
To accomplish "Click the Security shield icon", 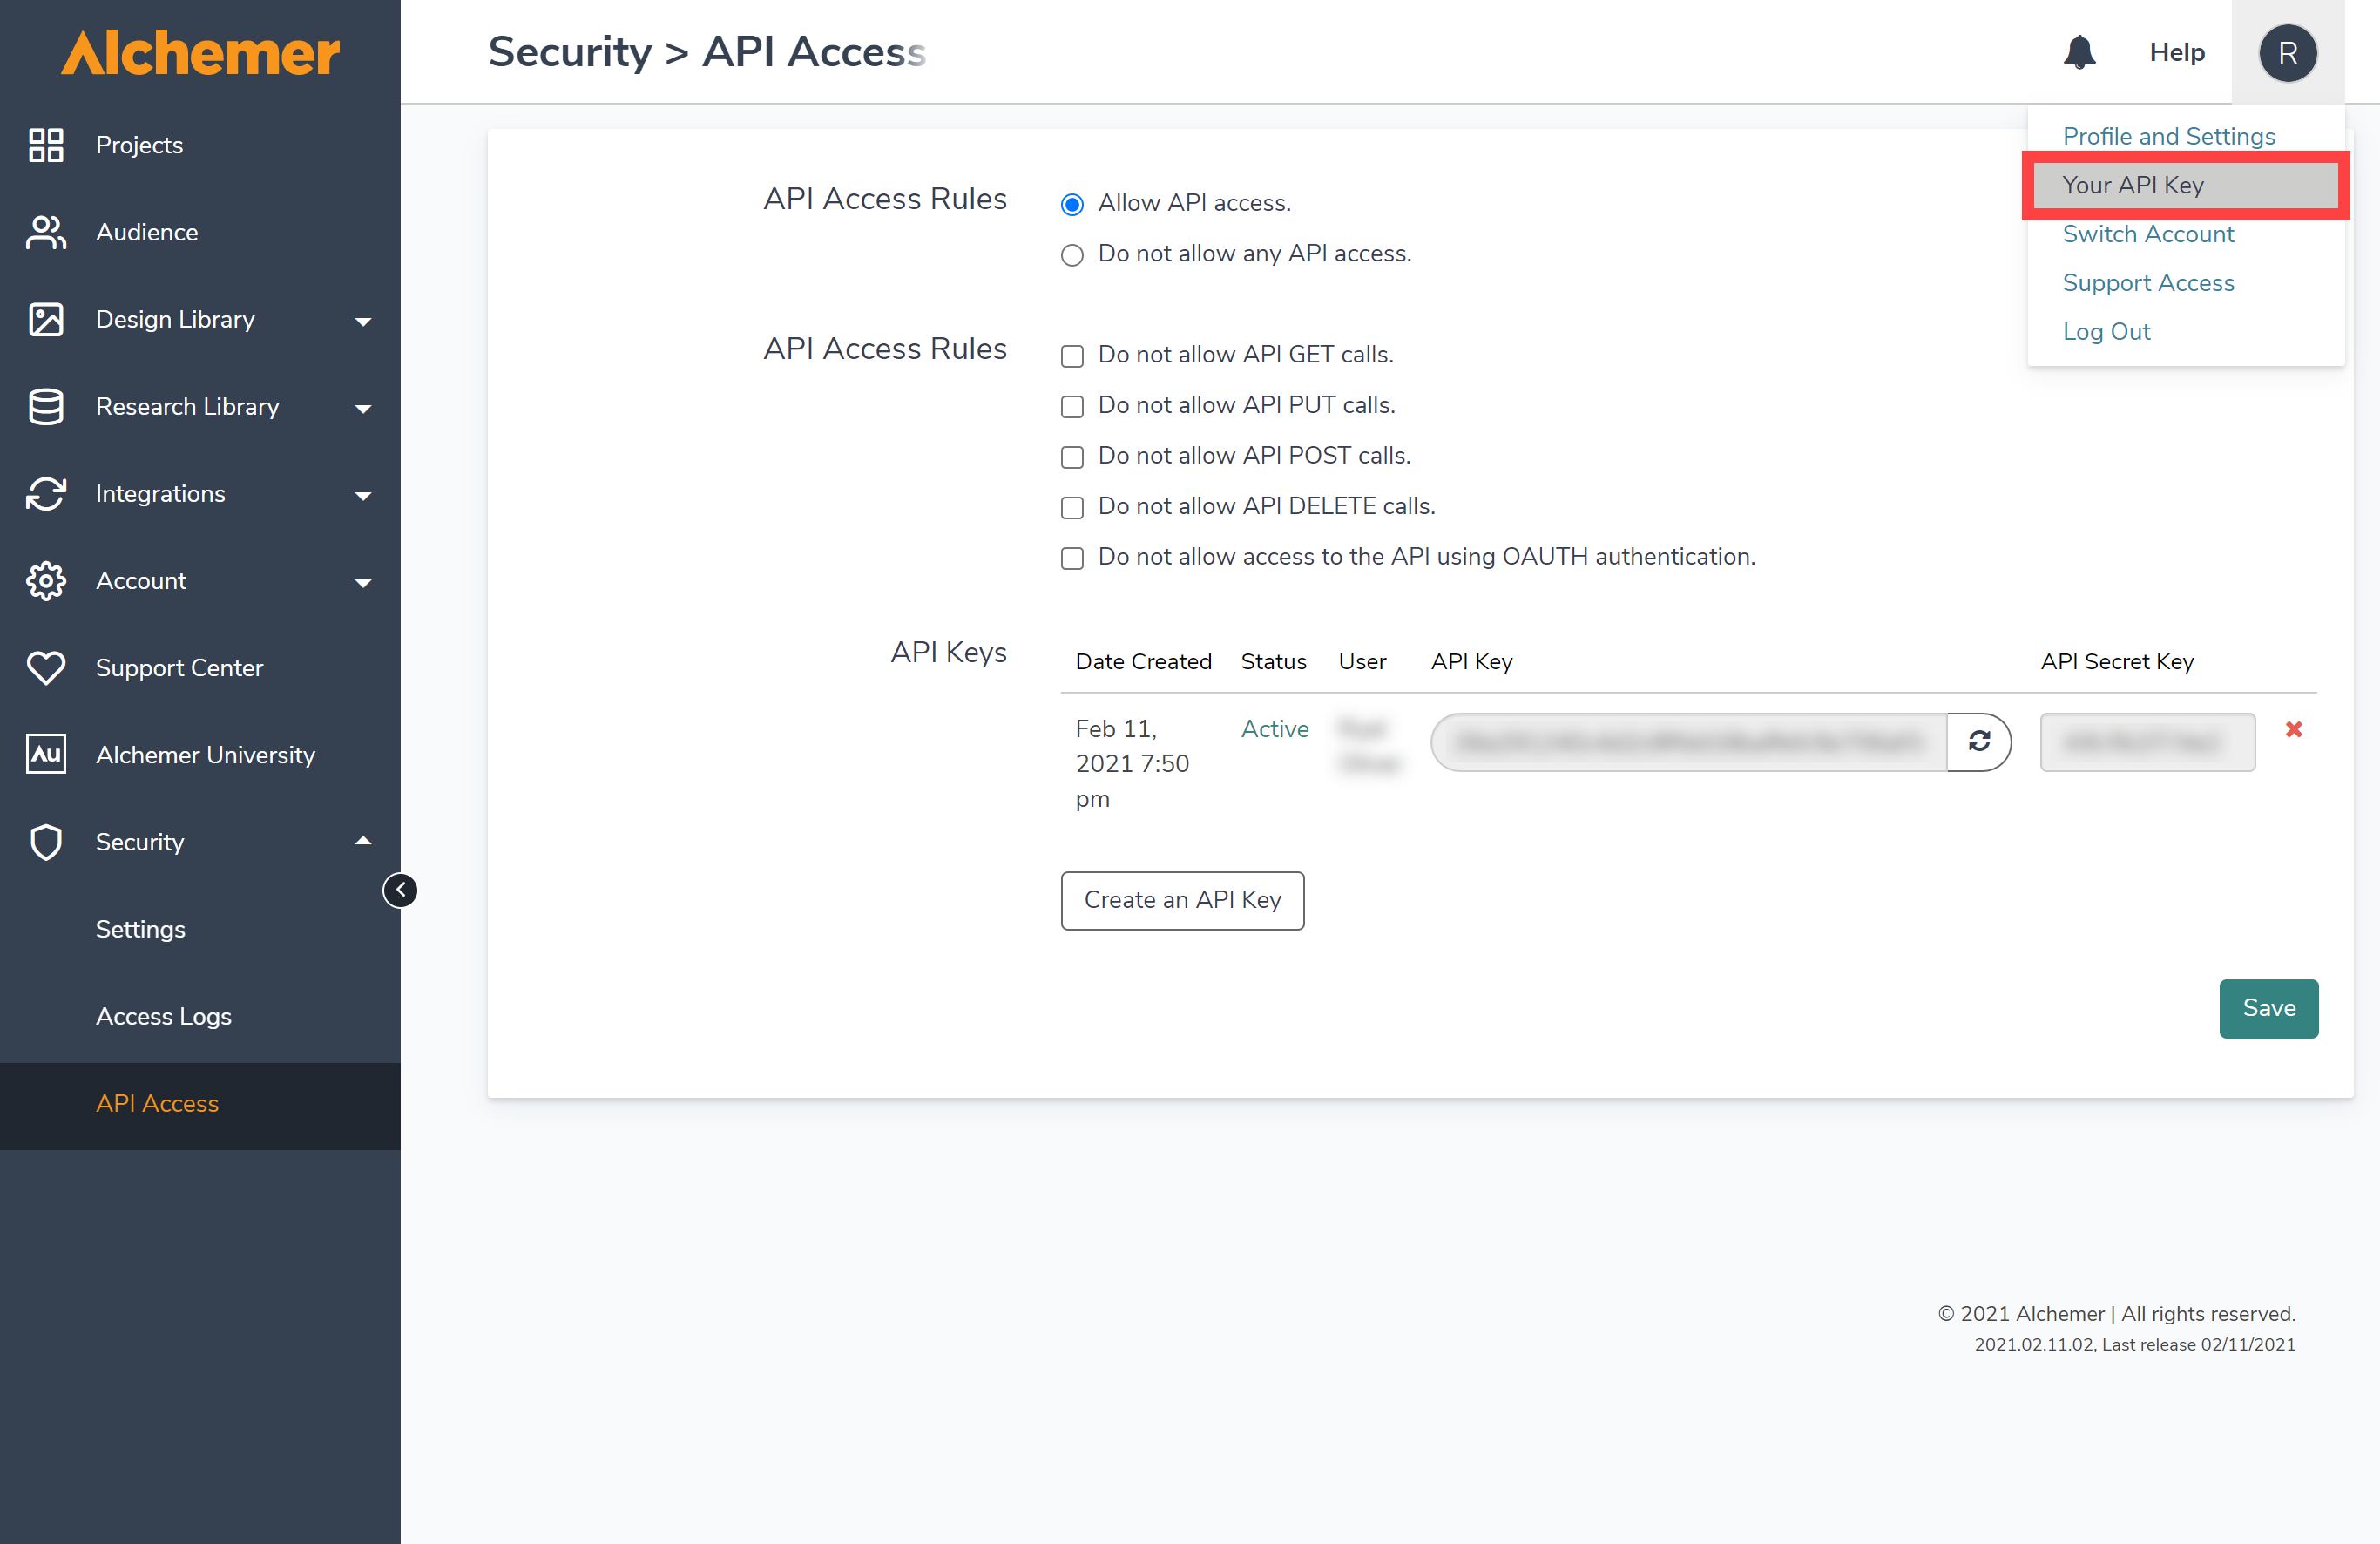I will (46, 842).
